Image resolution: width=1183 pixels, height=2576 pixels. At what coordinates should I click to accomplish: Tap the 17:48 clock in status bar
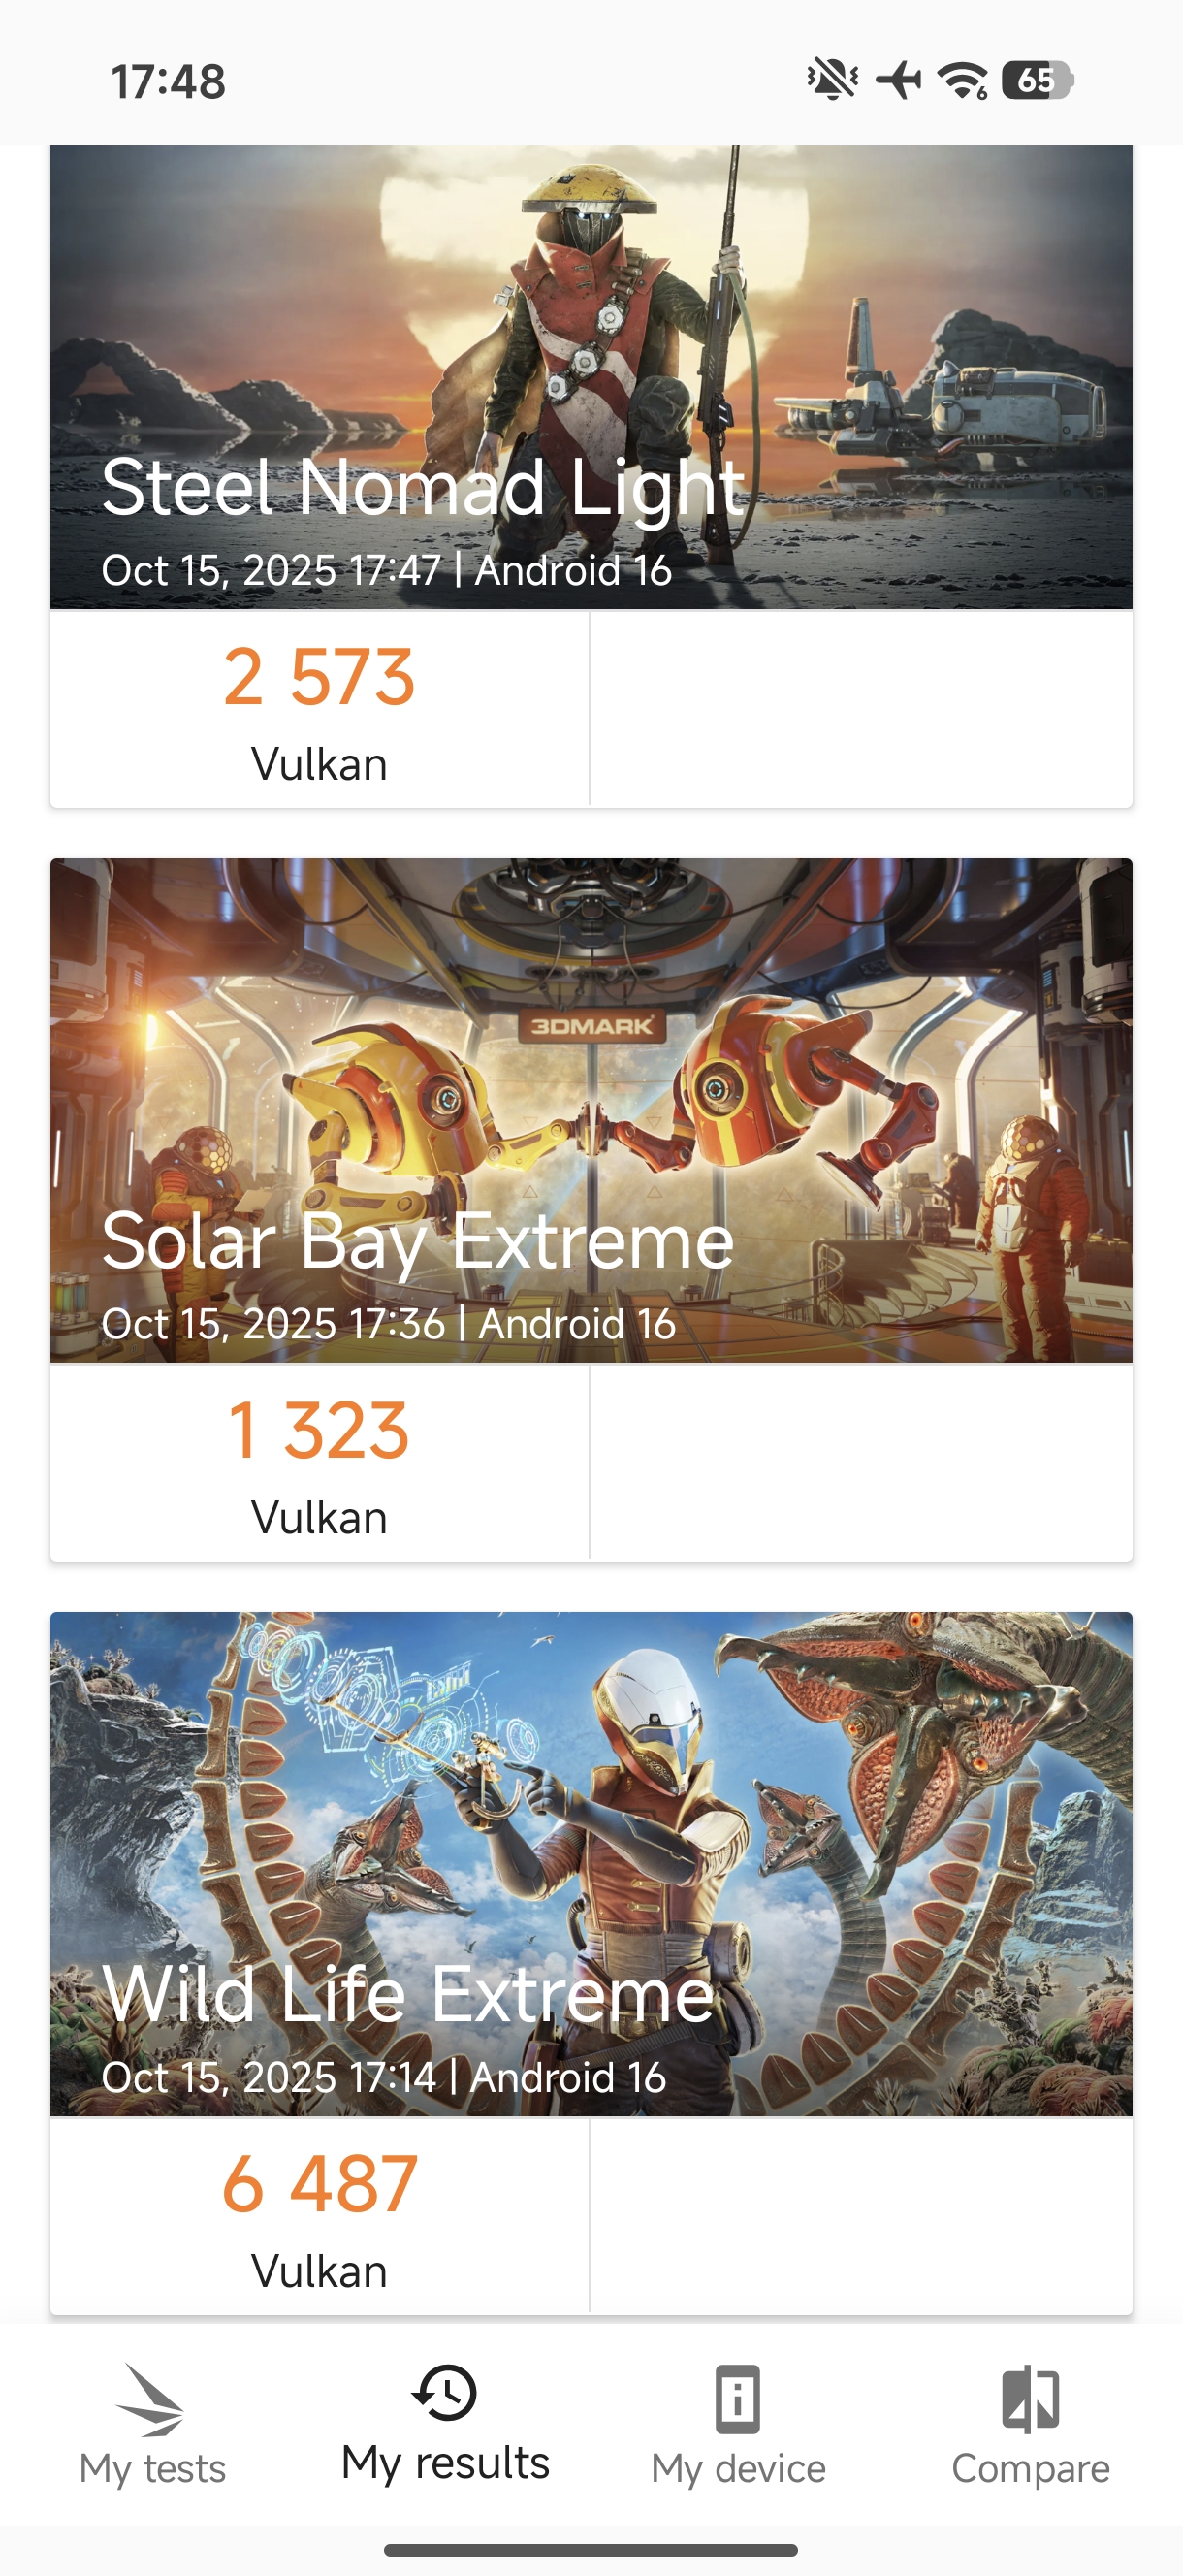click(168, 81)
